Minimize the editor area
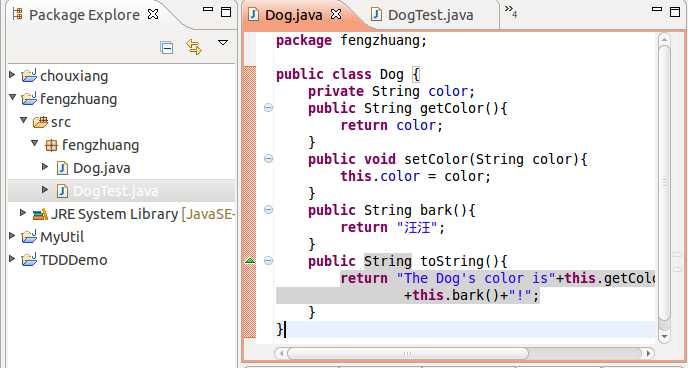 pos(657,9)
